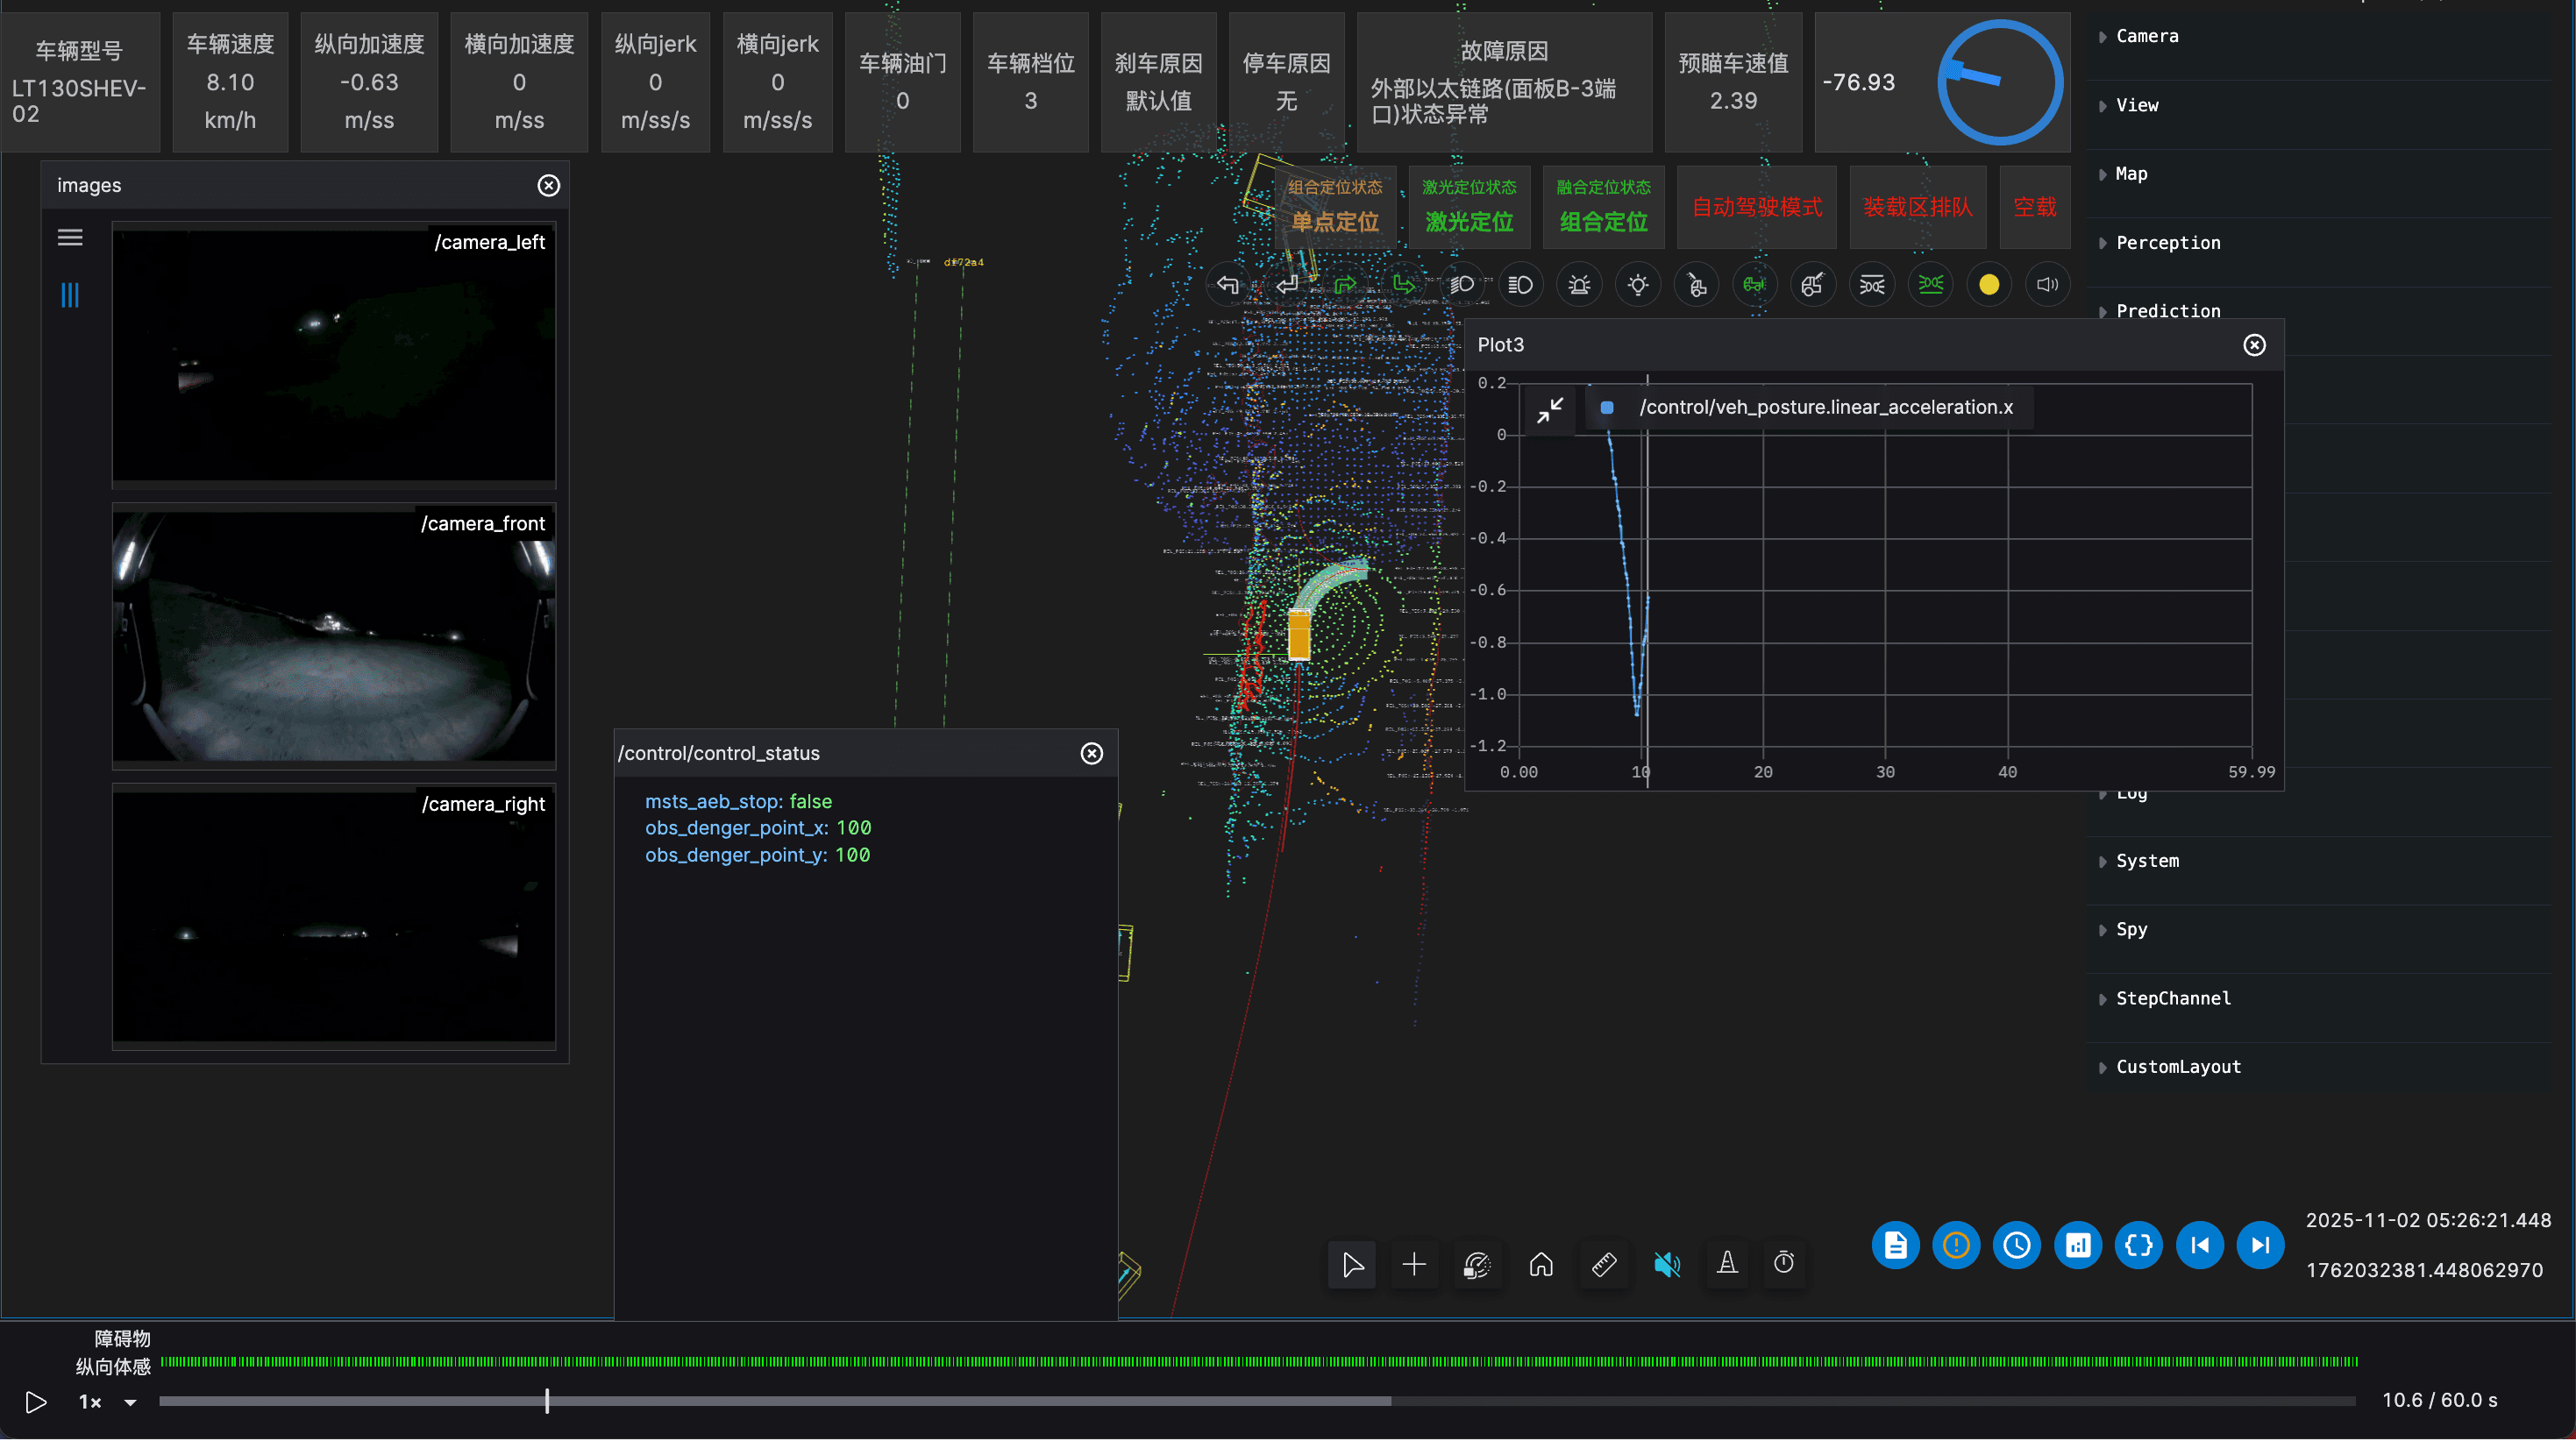Select the ruler measurement tool
Image resolution: width=2576 pixels, height=1441 pixels.
point(1604,1265)
